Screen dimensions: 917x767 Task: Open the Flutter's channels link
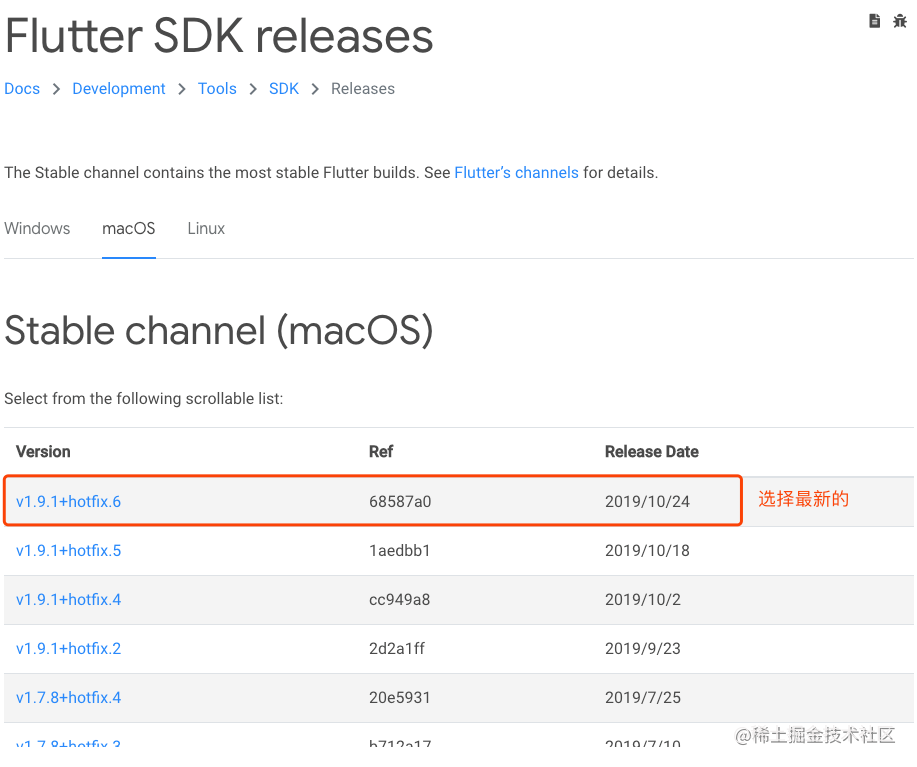516,172
